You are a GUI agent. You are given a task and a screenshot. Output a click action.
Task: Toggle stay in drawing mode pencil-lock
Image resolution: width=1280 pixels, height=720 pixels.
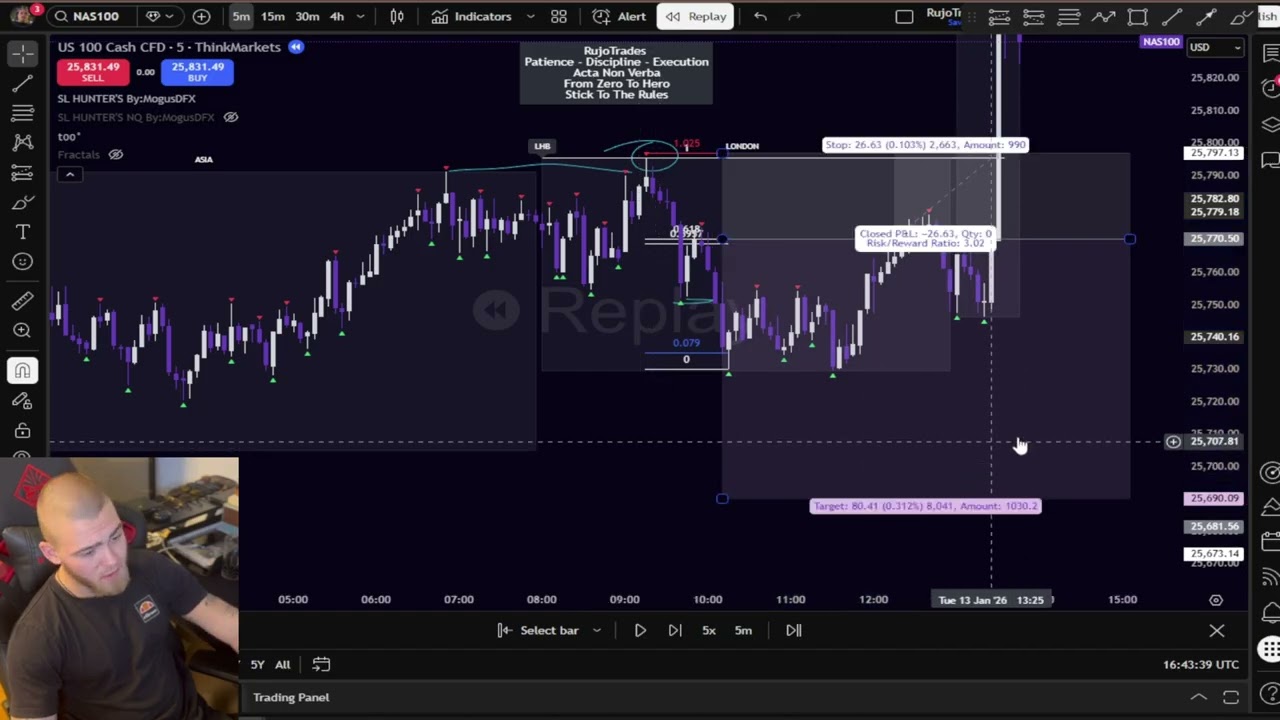click(x=22, y=401)
